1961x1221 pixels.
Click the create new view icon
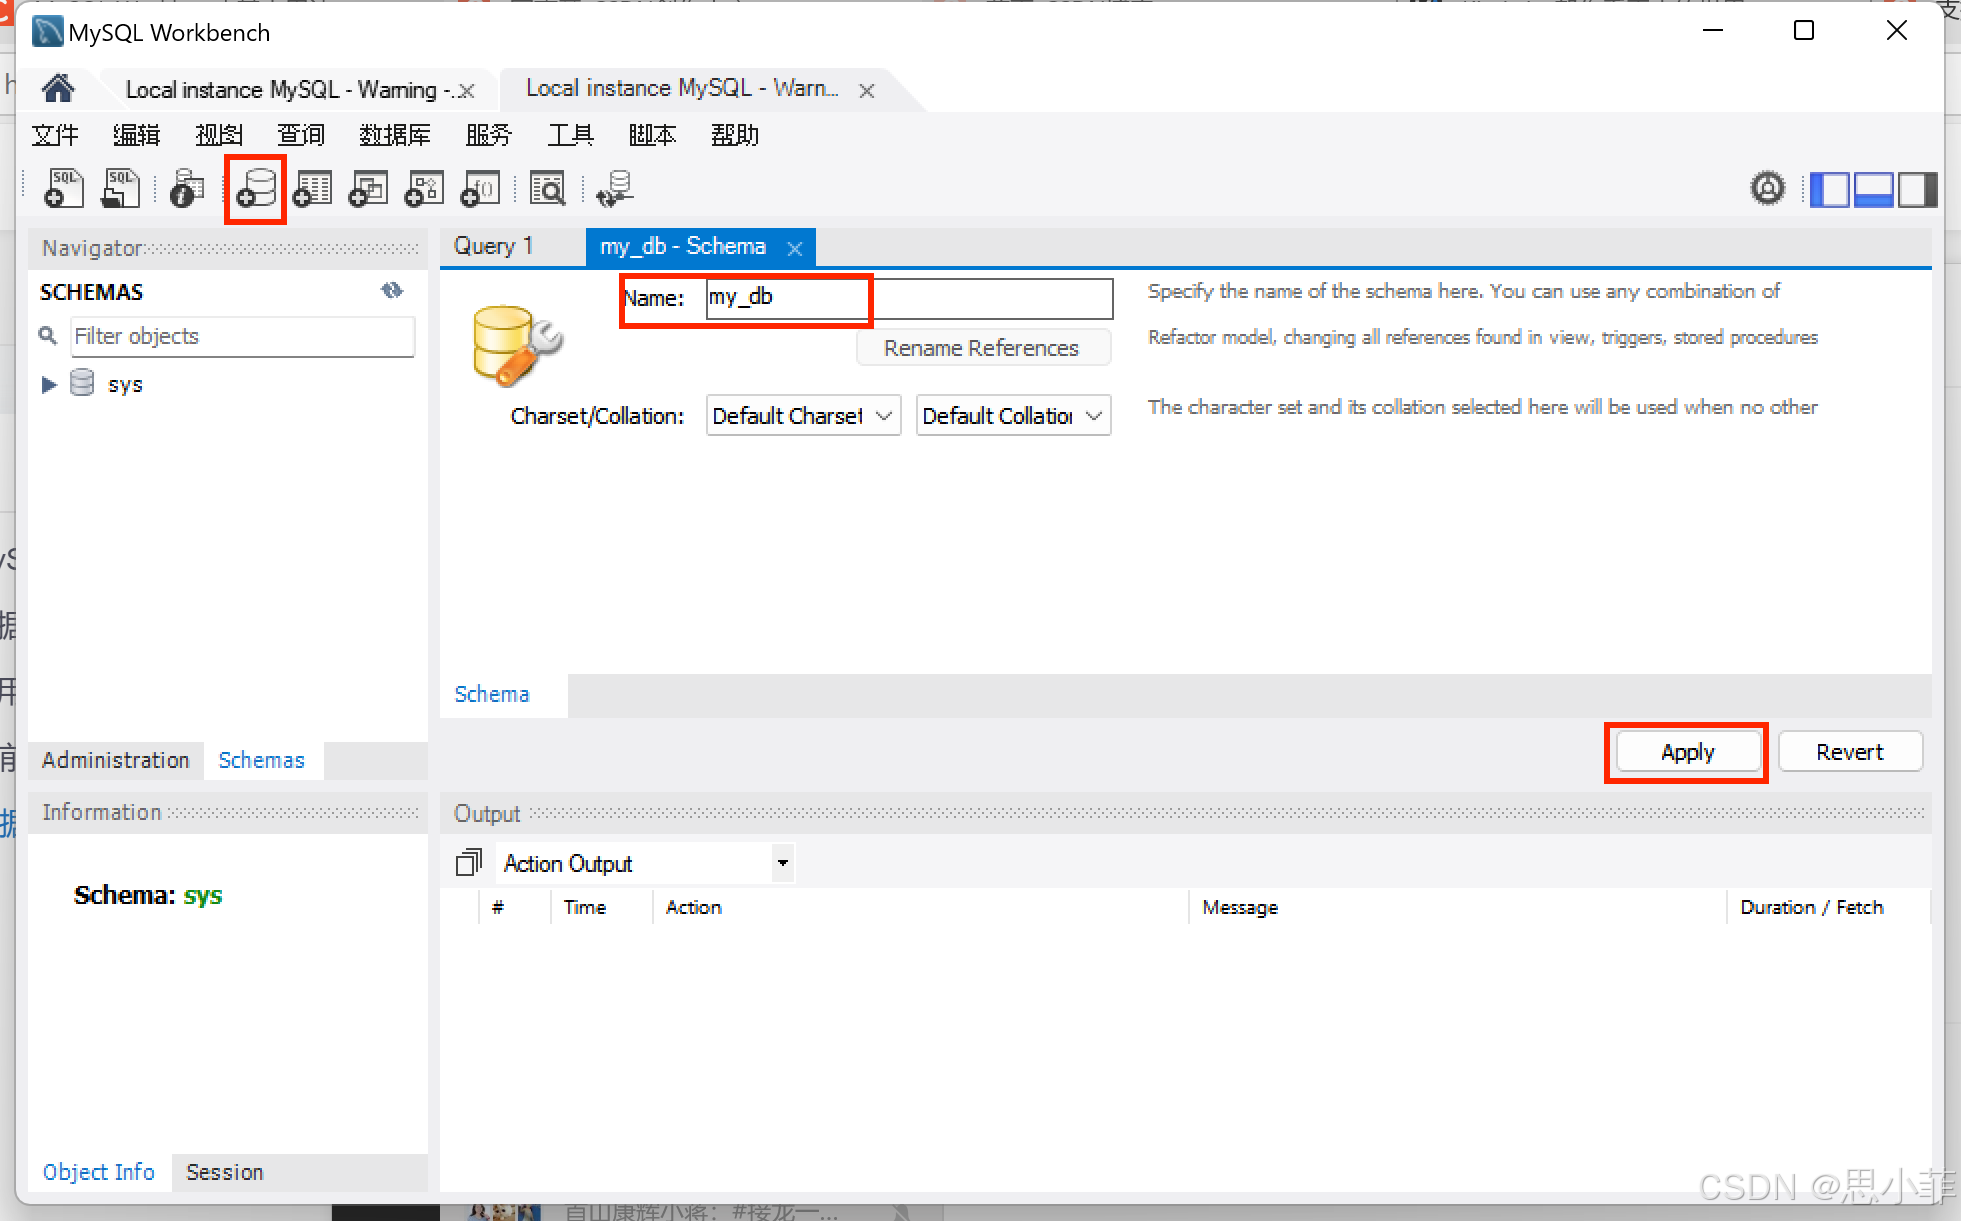tap(368, 188)
